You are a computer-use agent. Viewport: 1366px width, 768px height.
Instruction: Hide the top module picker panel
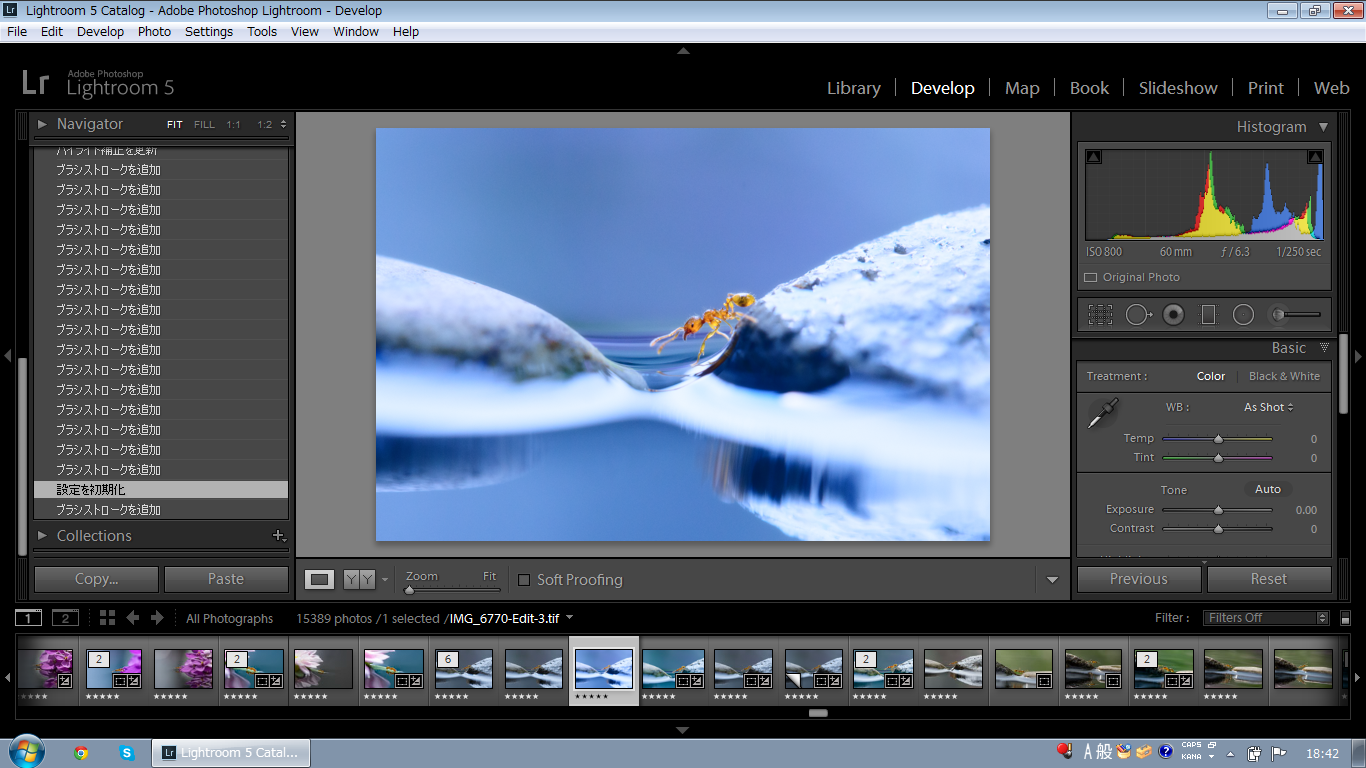tap(683, 50)
